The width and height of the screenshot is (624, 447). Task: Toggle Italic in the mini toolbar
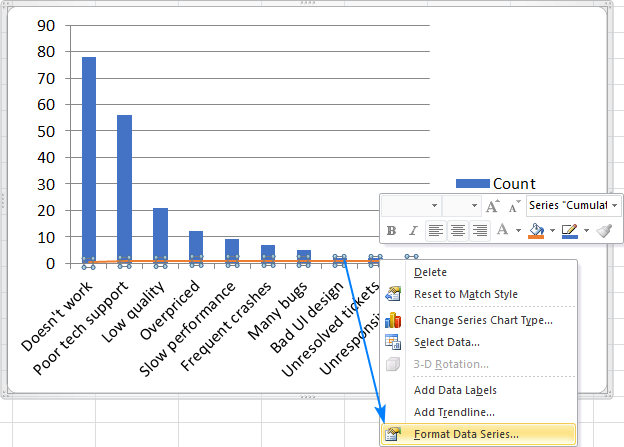[411, 231]
